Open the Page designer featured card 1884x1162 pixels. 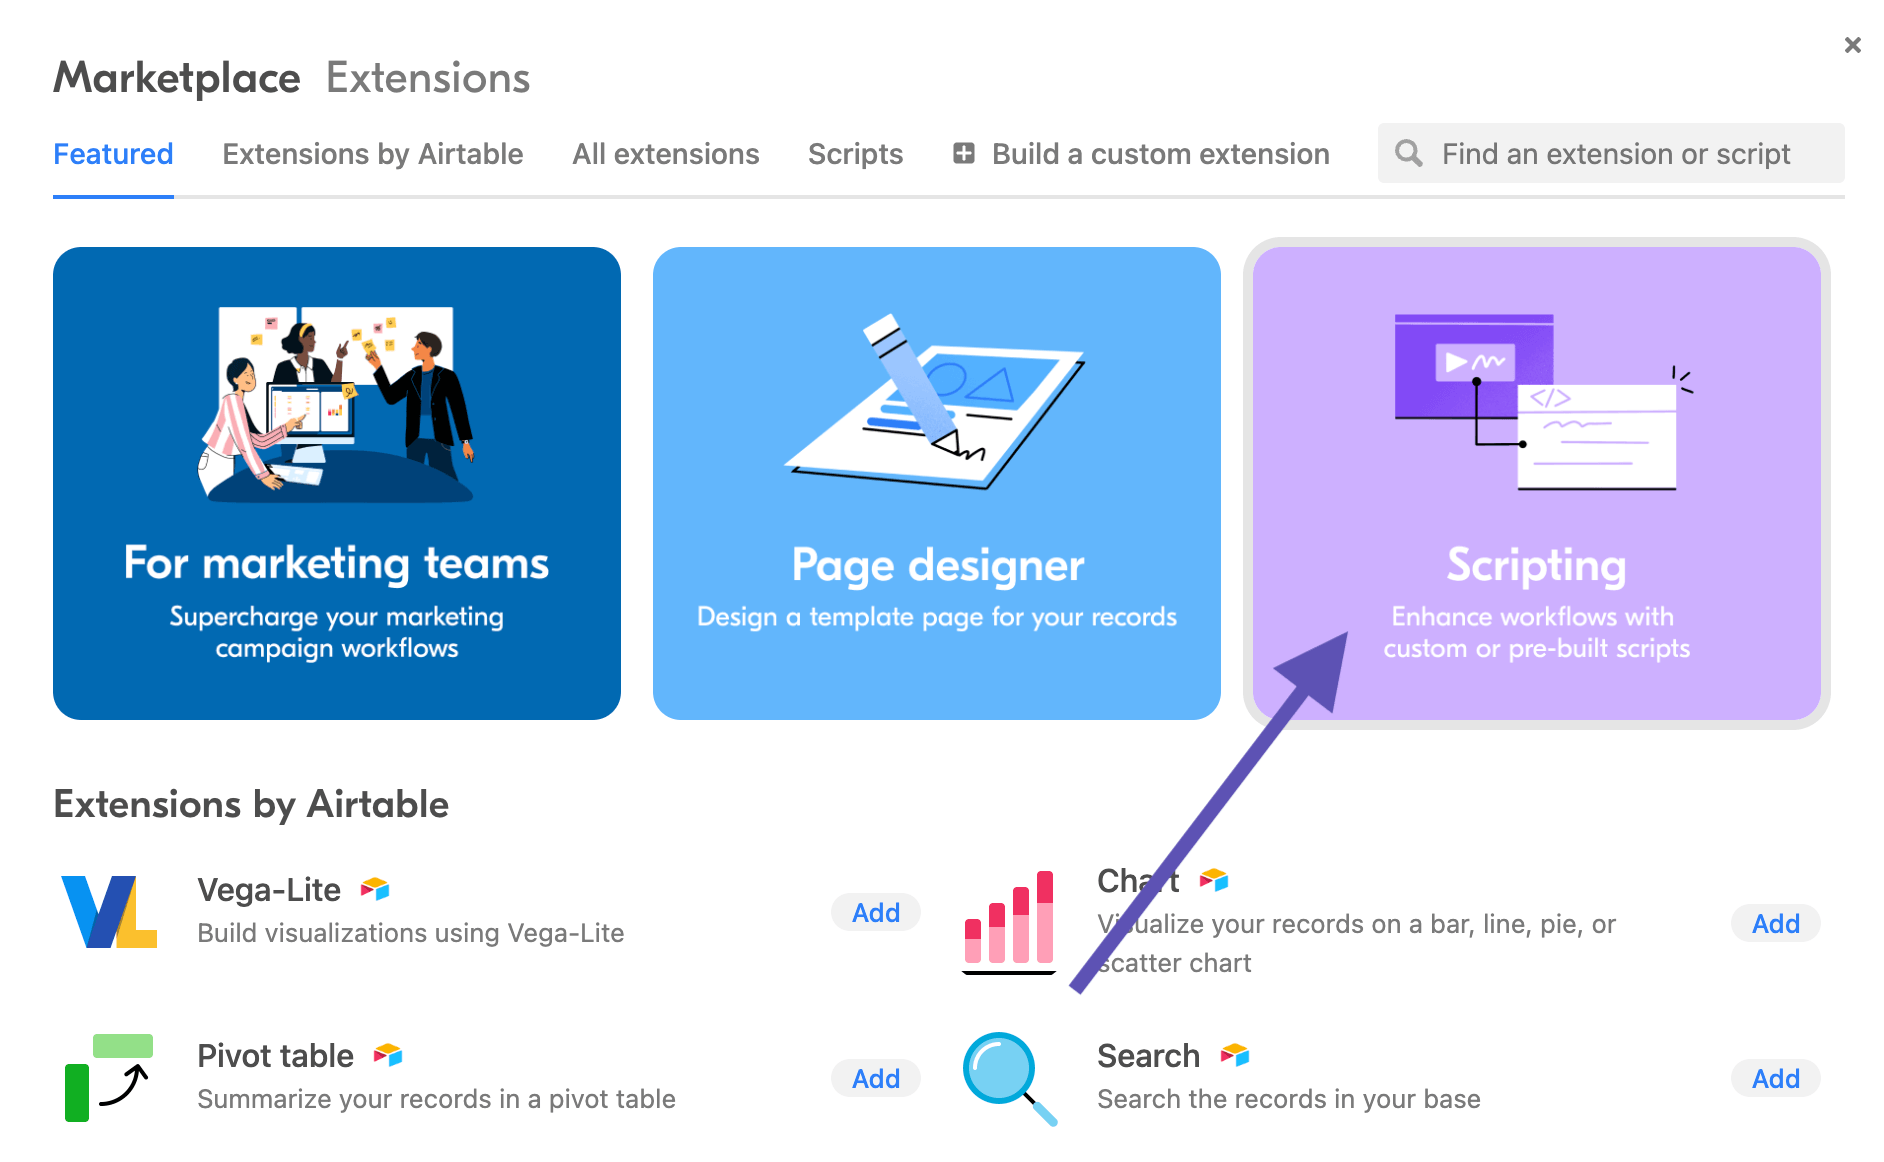[937, 483]
